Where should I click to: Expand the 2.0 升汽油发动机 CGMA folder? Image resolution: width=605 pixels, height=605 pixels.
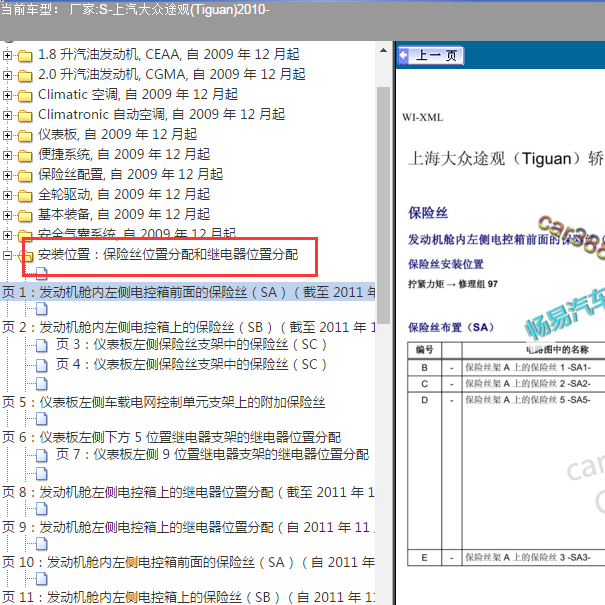coord(7,75)
